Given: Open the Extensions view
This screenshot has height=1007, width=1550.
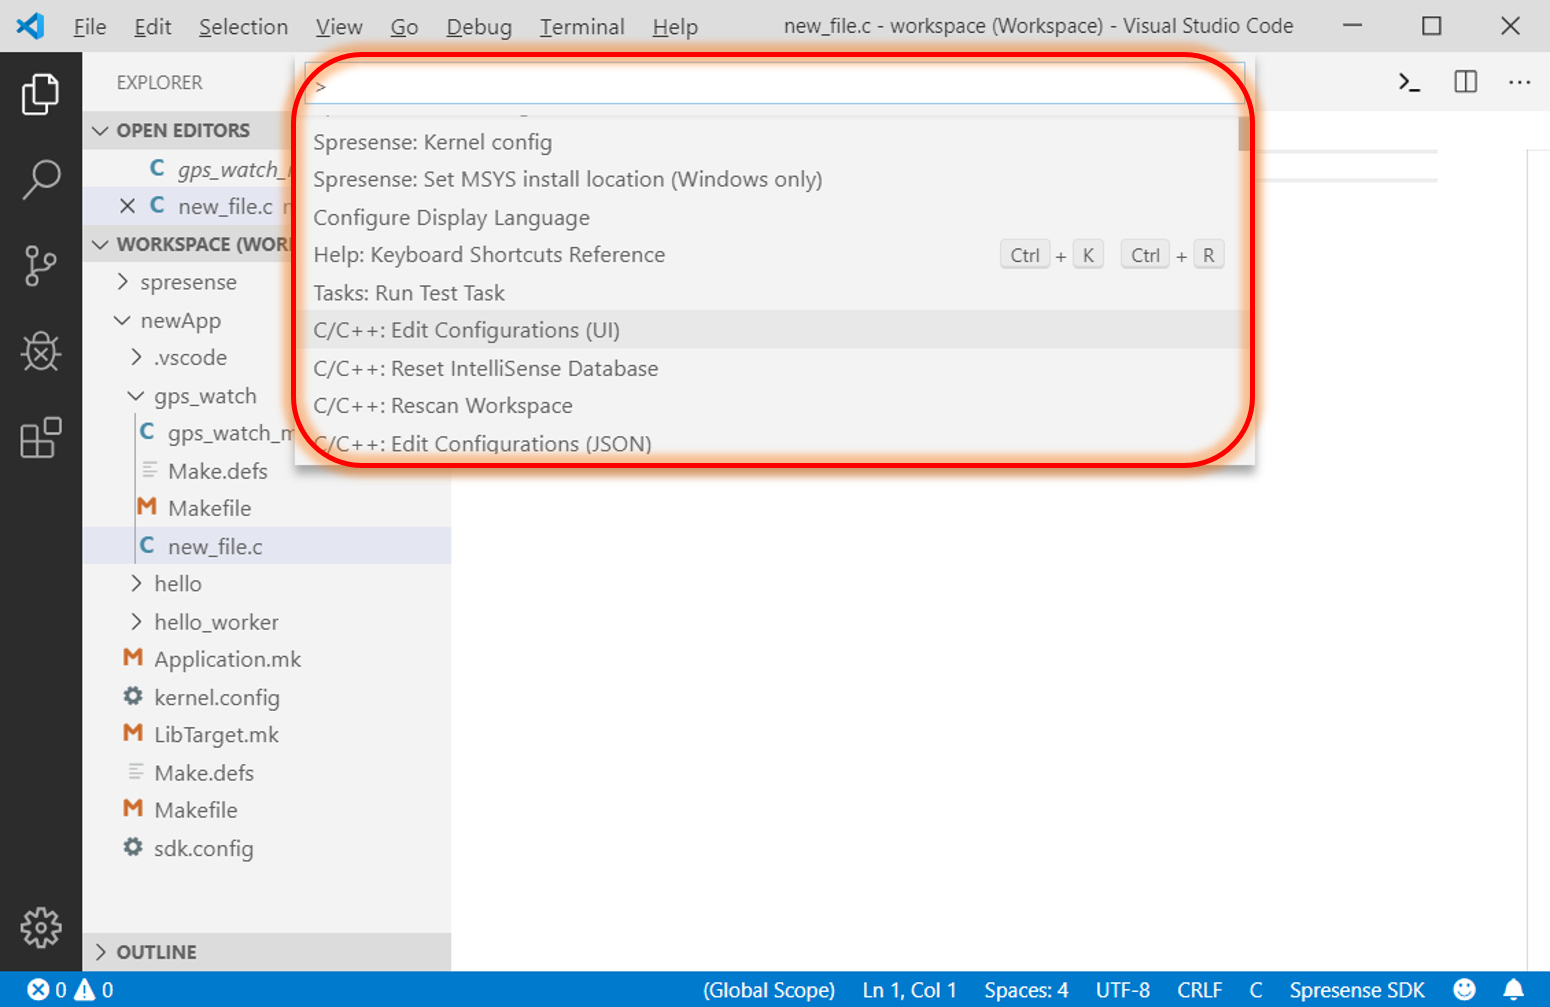Looking at the screenshot, I should coord(41,438).
